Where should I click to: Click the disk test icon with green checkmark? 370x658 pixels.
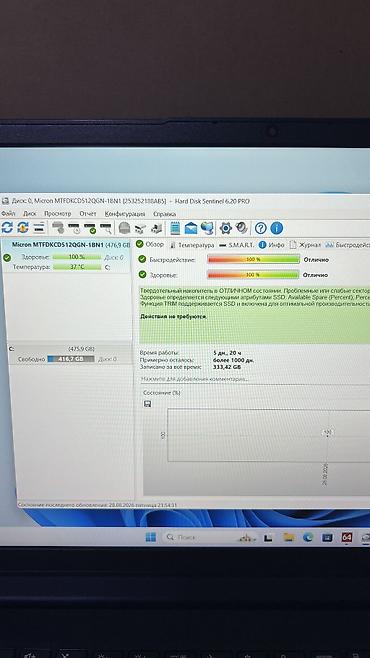(x=90, y=228)
